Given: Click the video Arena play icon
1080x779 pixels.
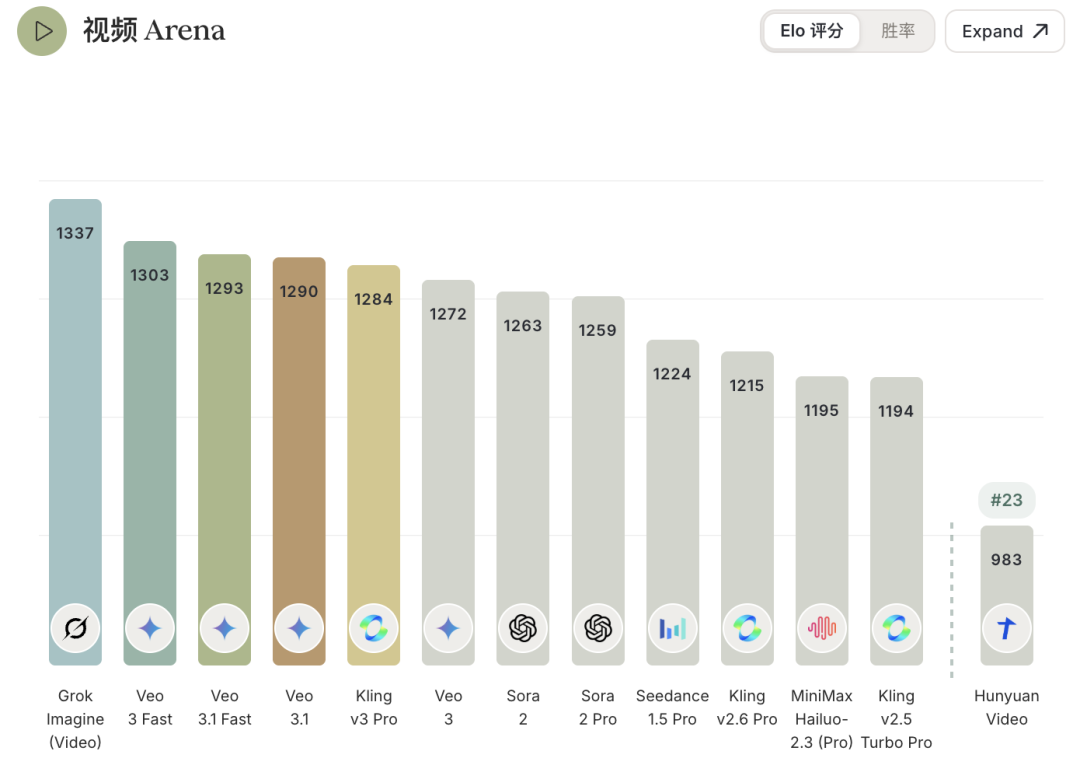Looking at the screenshot, I should (42, 31).
